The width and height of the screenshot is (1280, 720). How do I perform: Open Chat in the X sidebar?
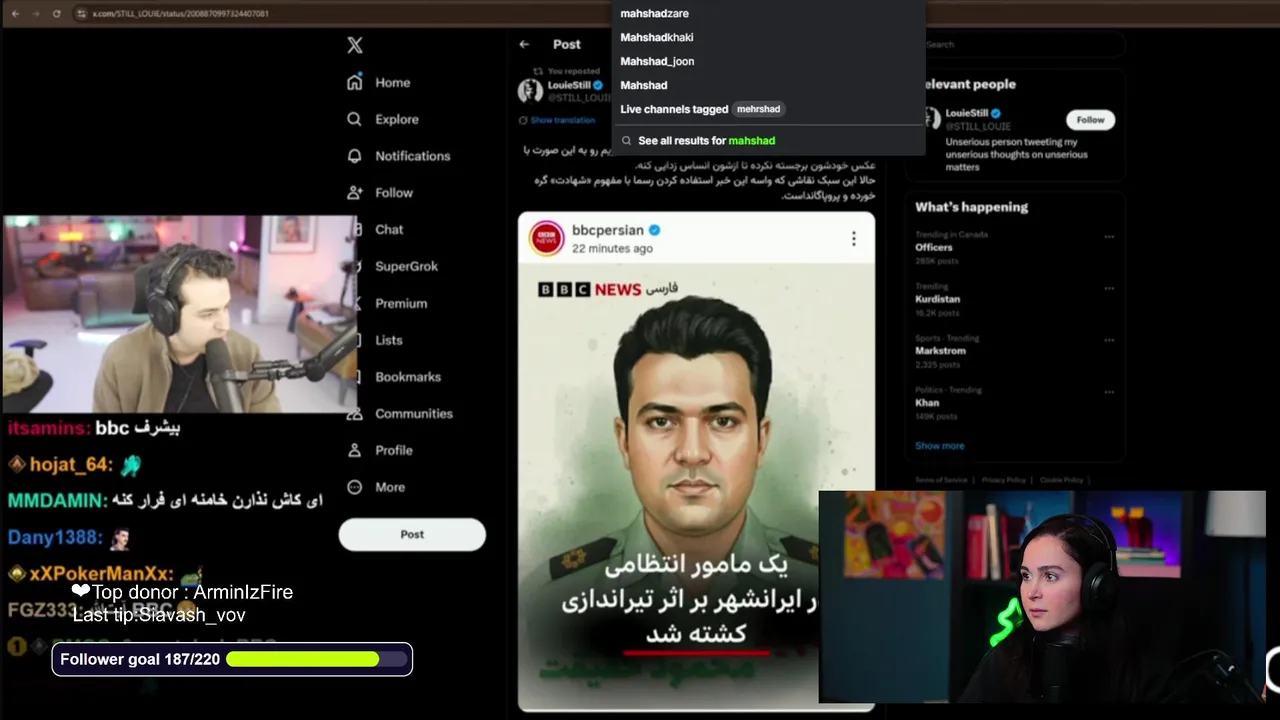tap(389, 229)
